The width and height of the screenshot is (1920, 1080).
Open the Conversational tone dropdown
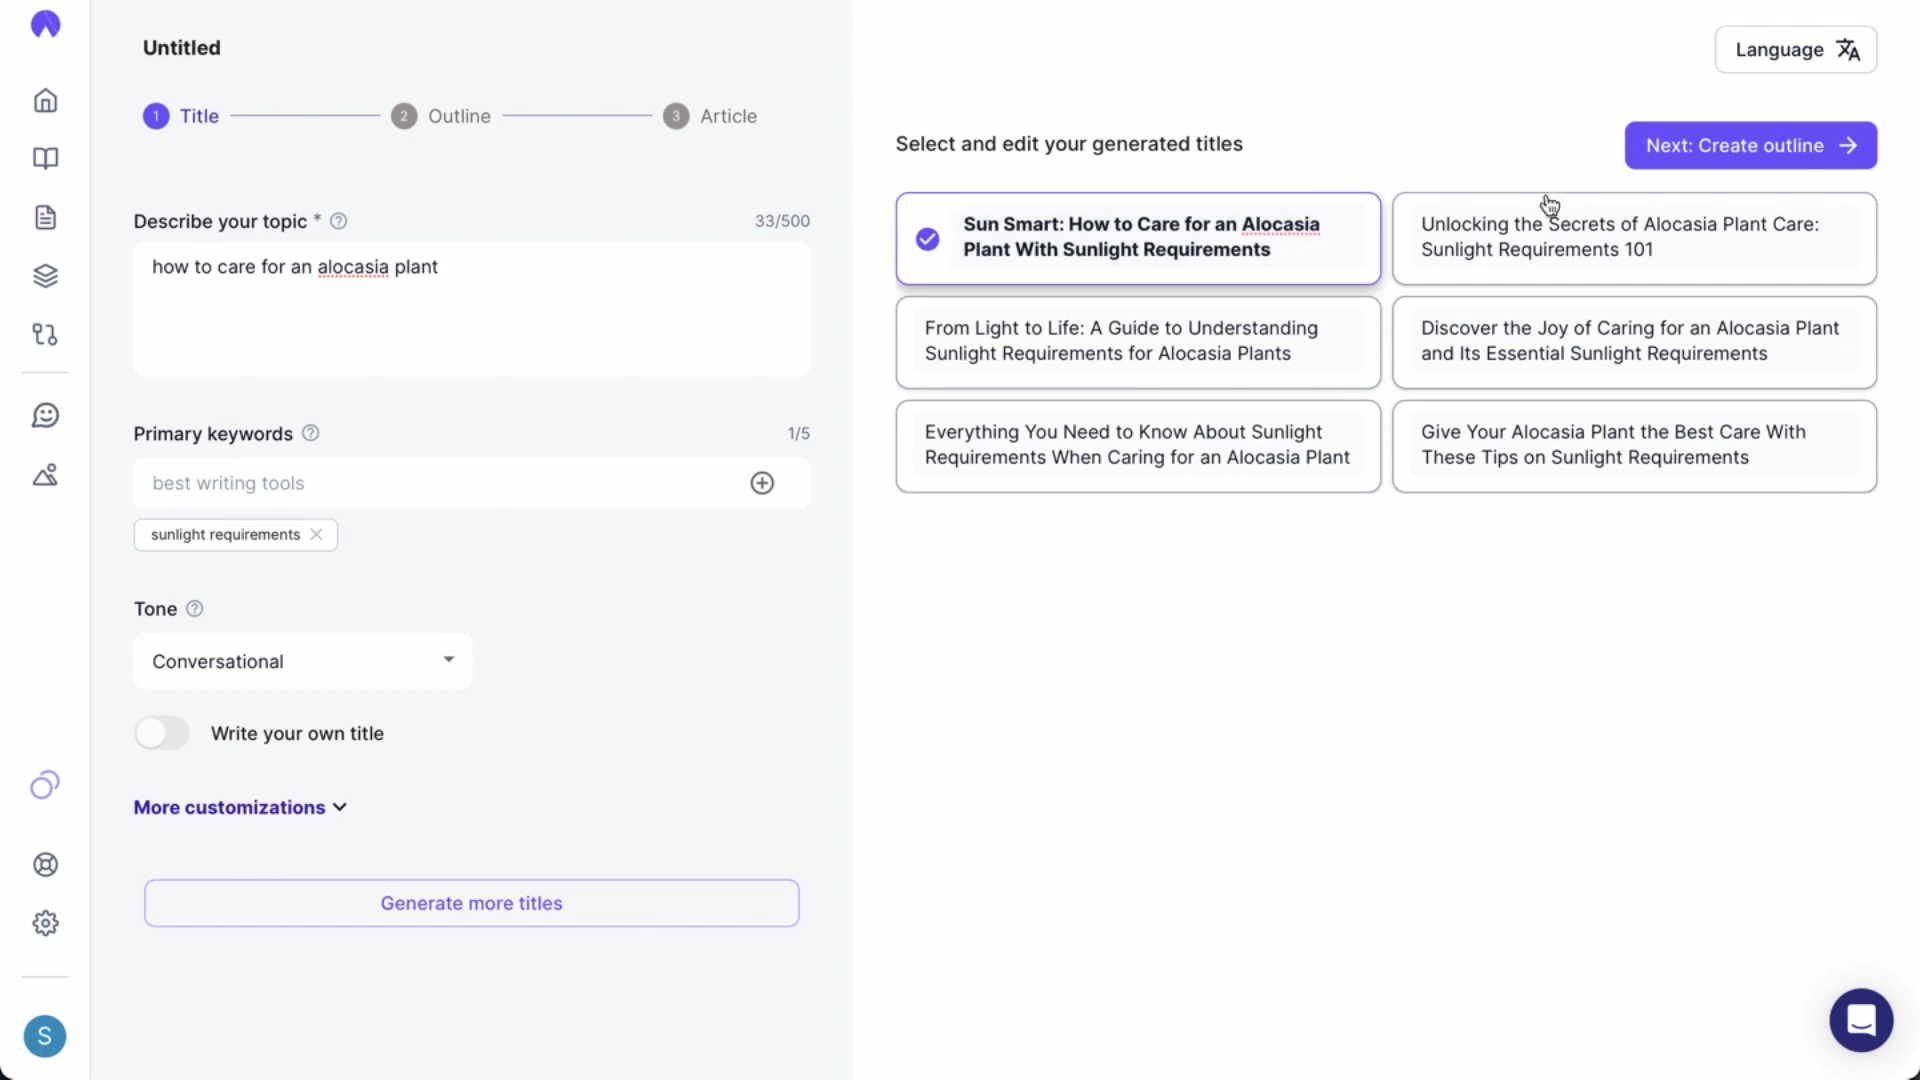pos(302,661)
